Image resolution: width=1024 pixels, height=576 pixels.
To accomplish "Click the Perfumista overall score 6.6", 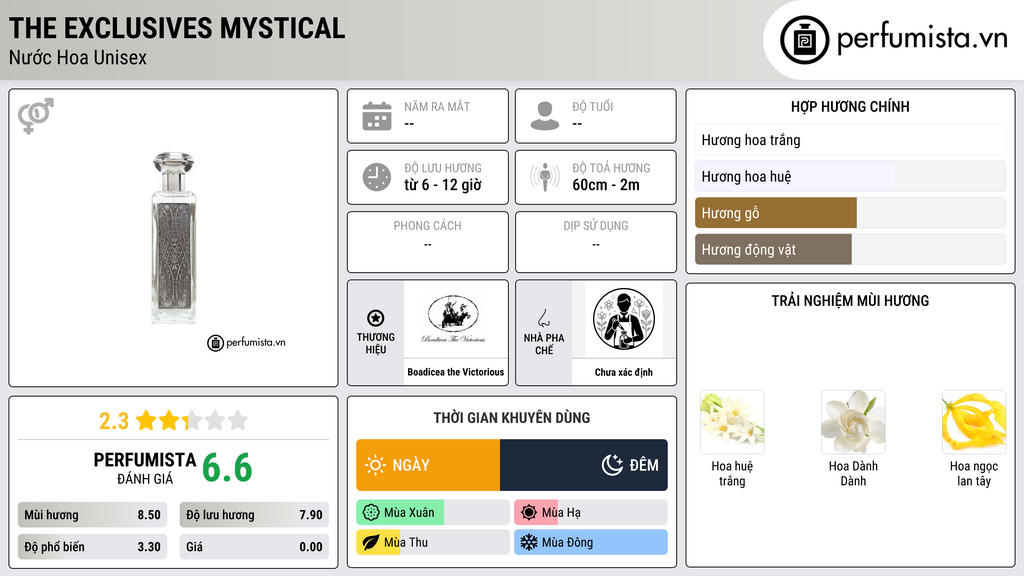I will point(227,468).
